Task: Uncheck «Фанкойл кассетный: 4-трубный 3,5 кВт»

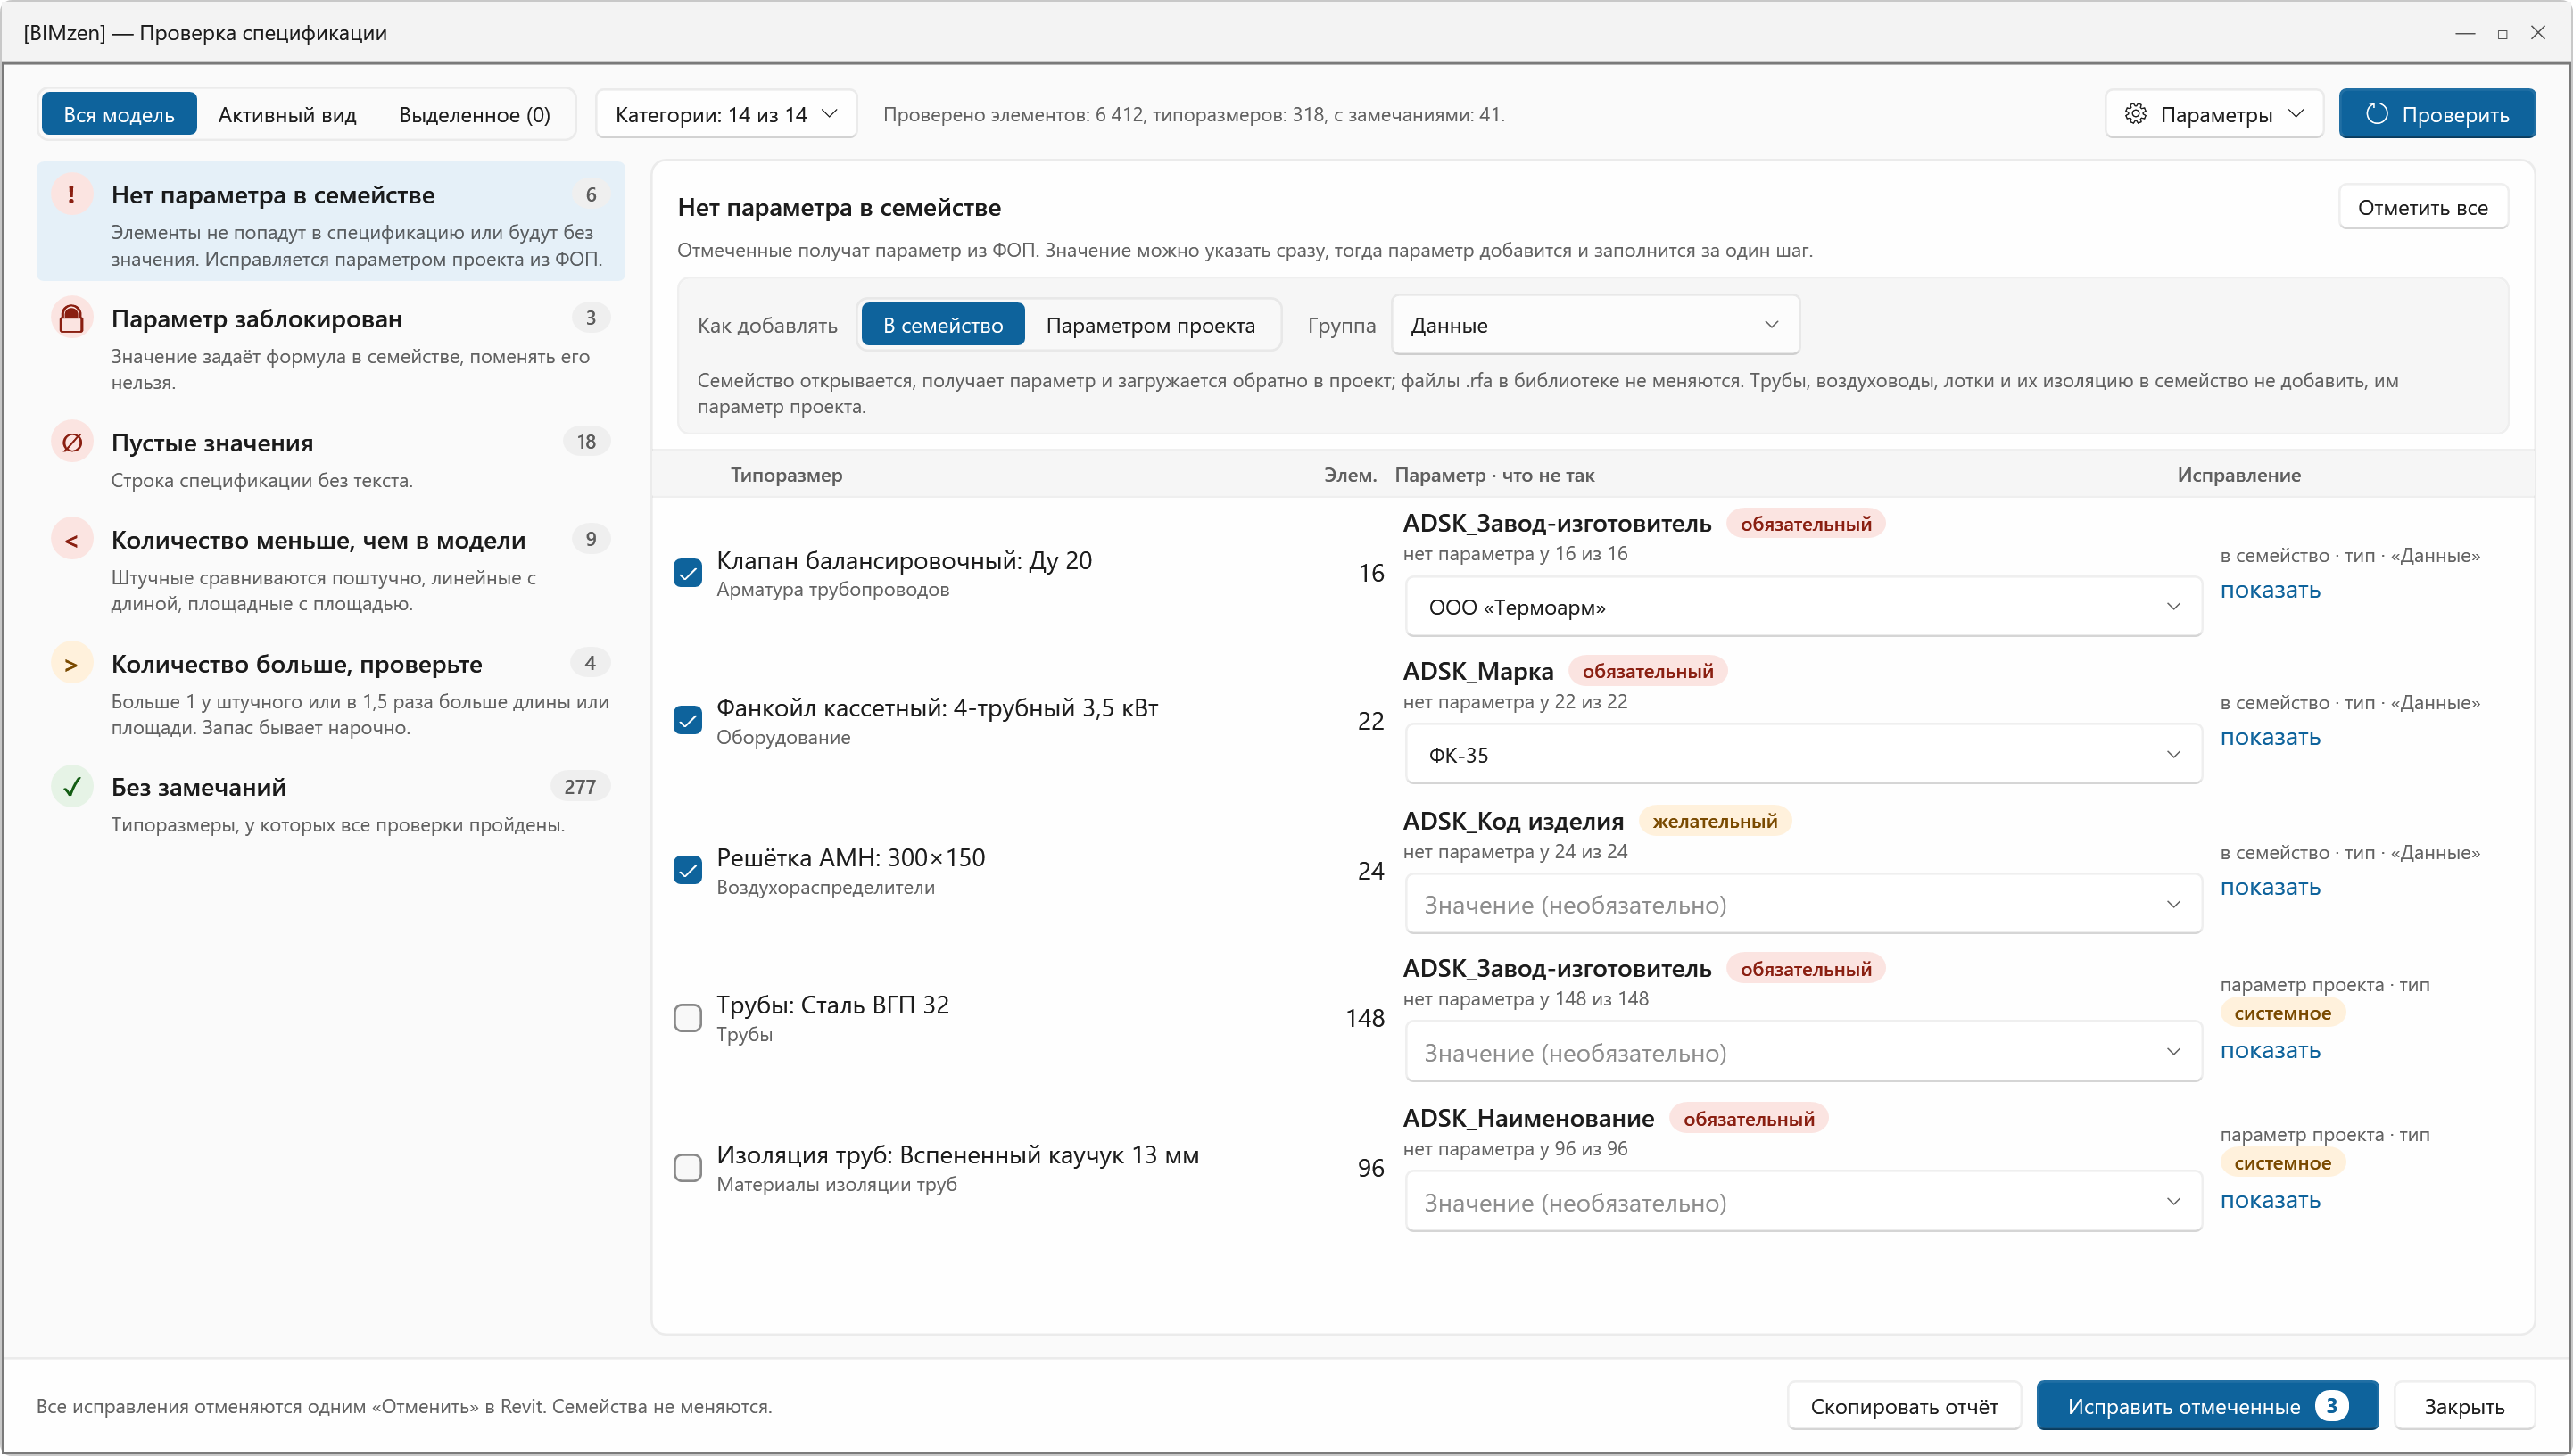Action: coord(687,720)
